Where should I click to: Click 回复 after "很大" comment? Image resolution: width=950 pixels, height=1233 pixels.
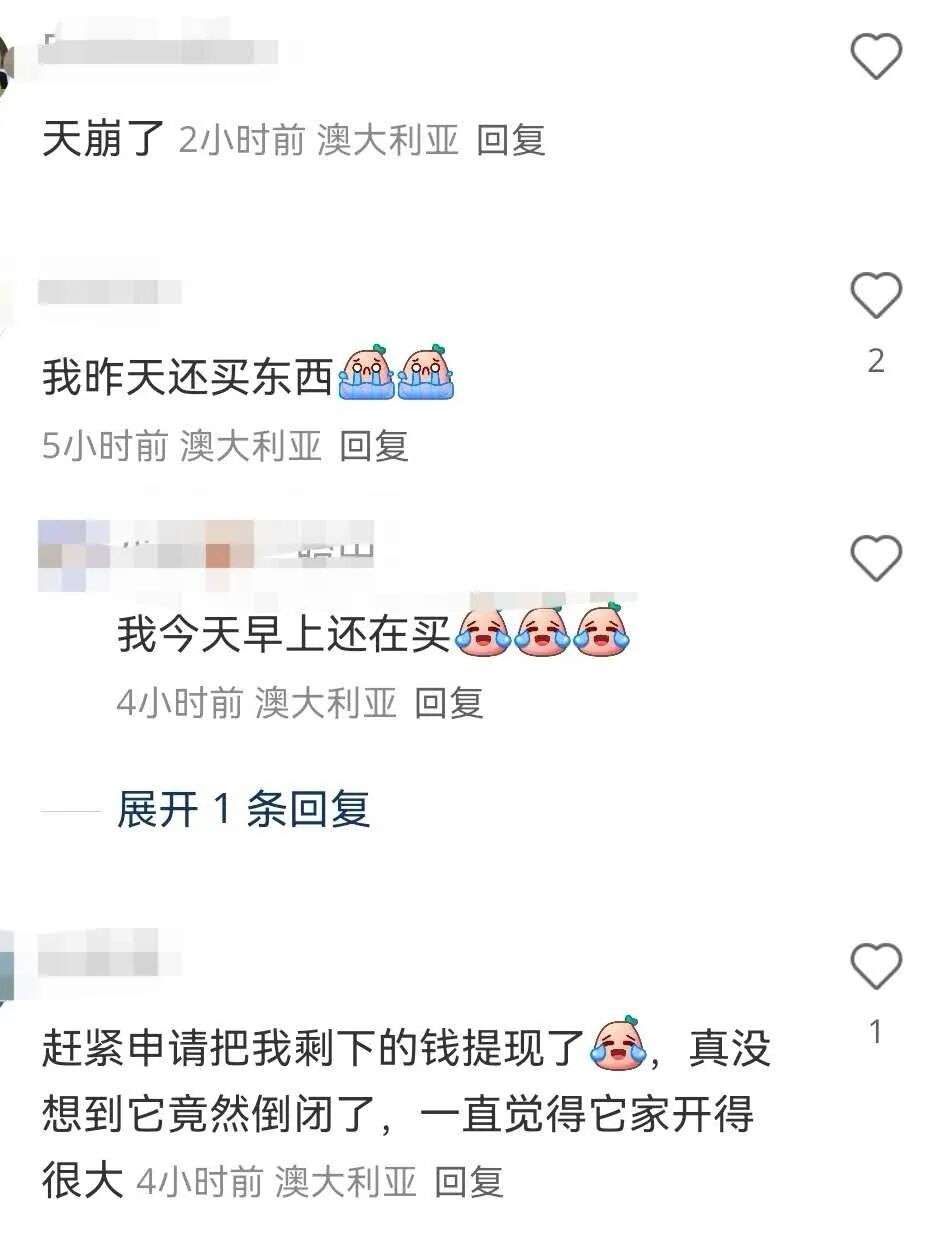pyautogui.click(x=469, y=1182)
